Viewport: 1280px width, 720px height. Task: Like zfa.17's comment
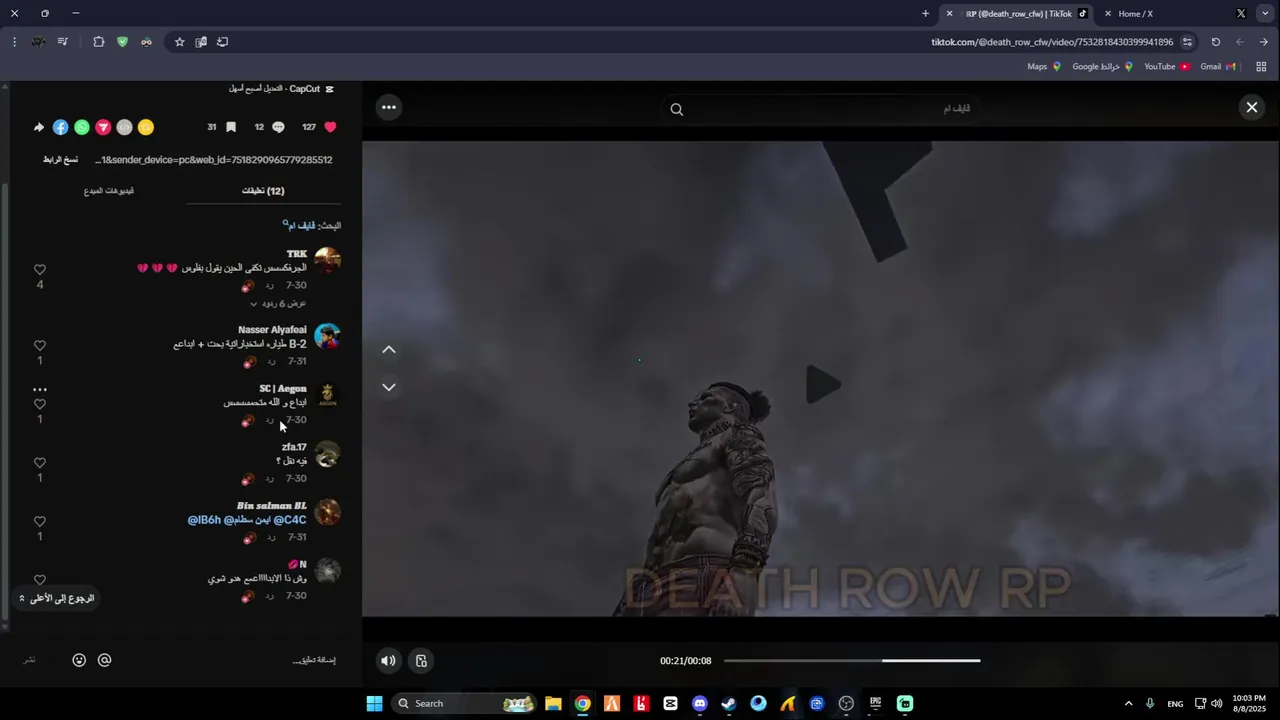[40, 463]
